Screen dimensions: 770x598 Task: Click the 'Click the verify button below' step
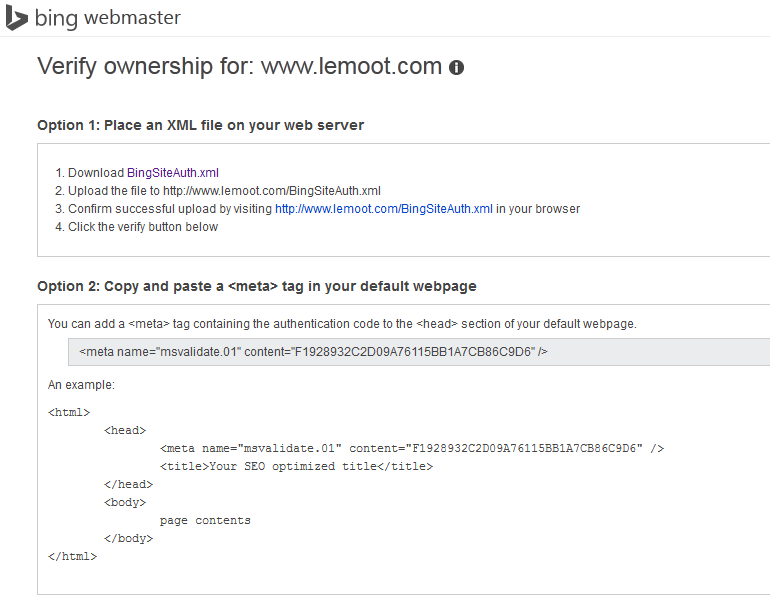(143, 227)
